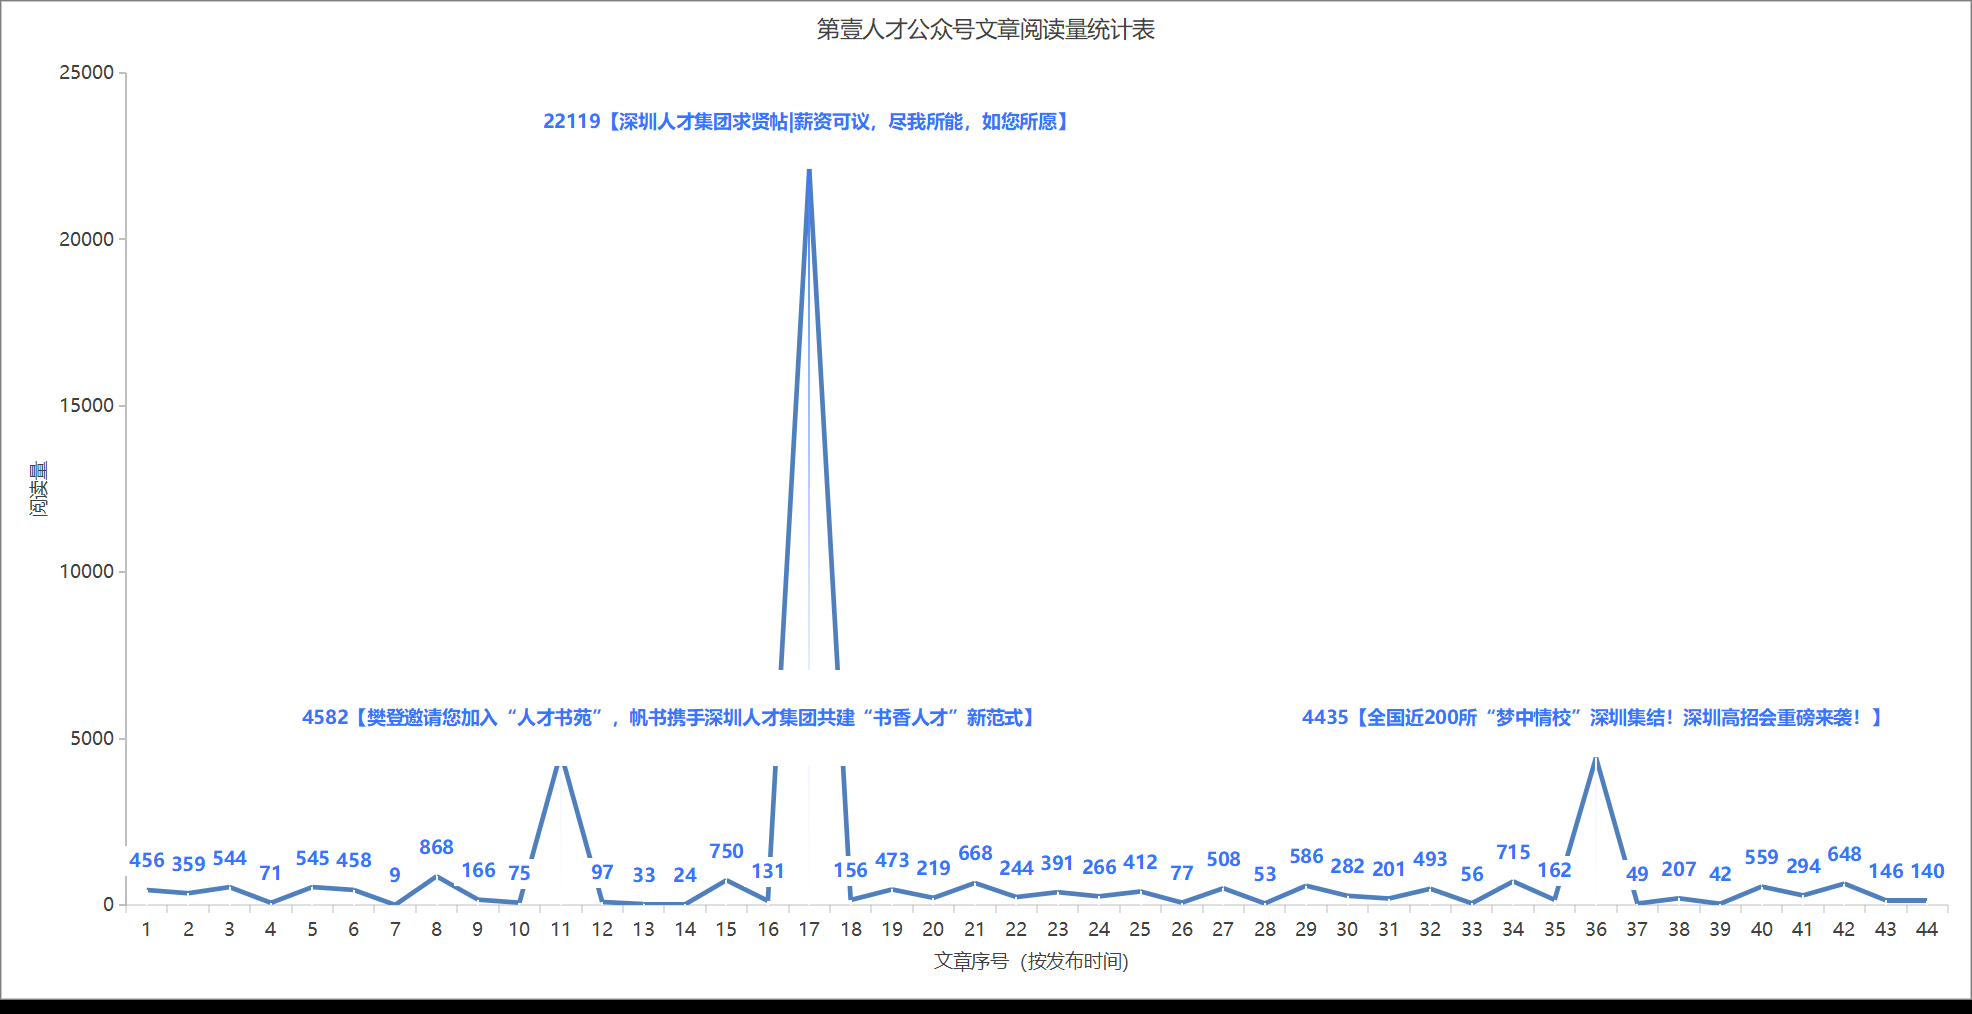Click x-axis tick label 11

pyautogui.click(x=561, y=929)
